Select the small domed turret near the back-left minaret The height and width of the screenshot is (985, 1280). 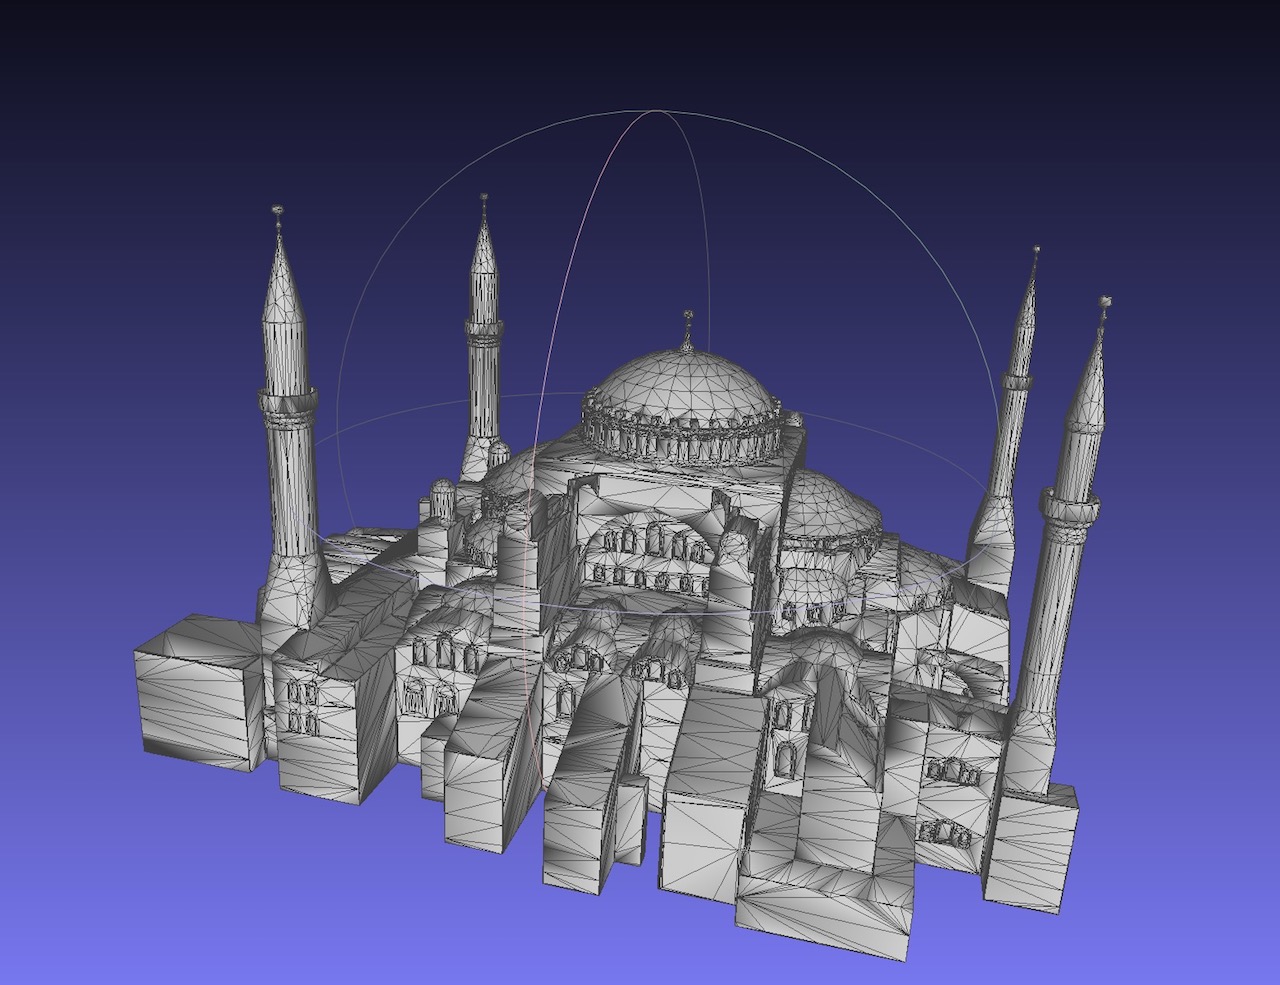coord(442,496)
